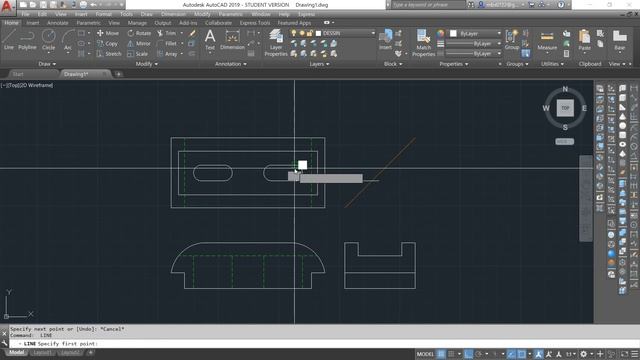Expand the Annotation panel

click(231, 64)
